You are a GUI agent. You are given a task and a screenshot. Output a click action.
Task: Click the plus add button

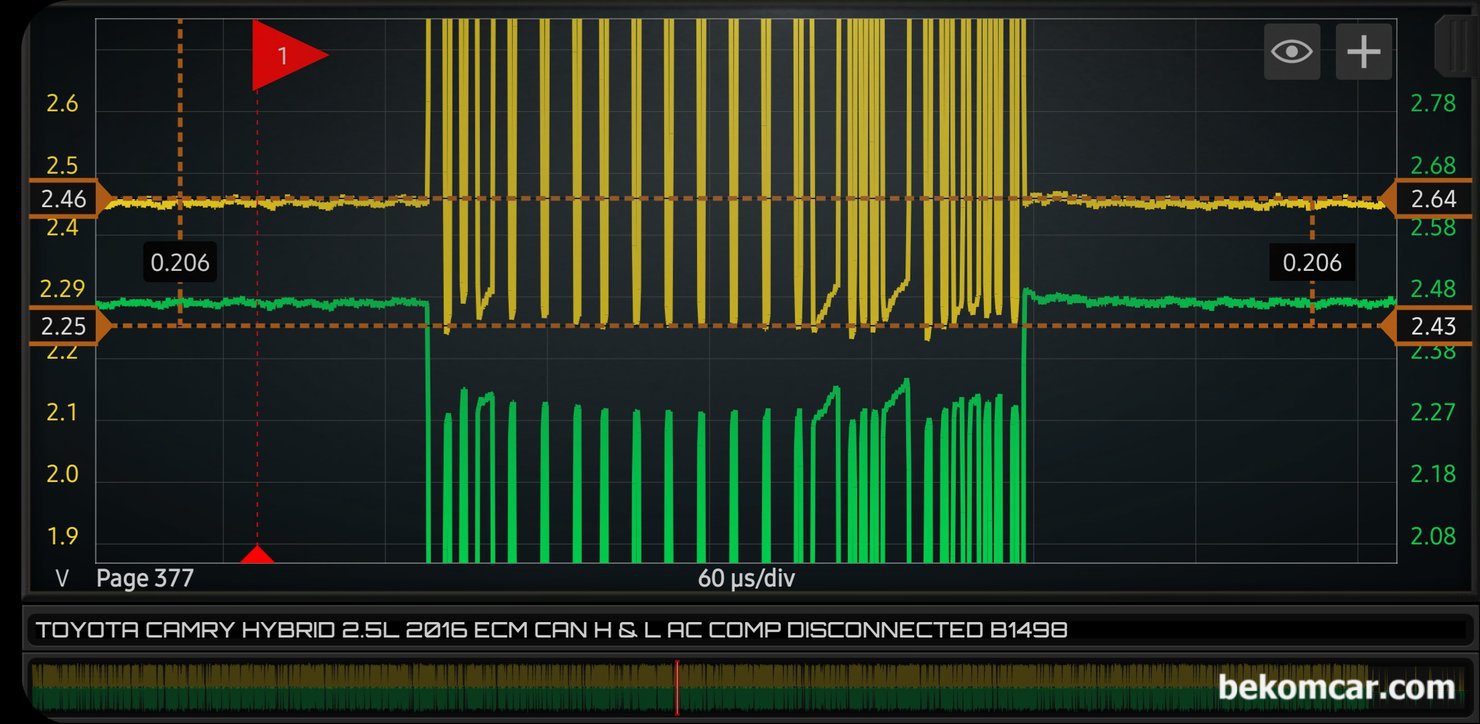[1364, 51]
